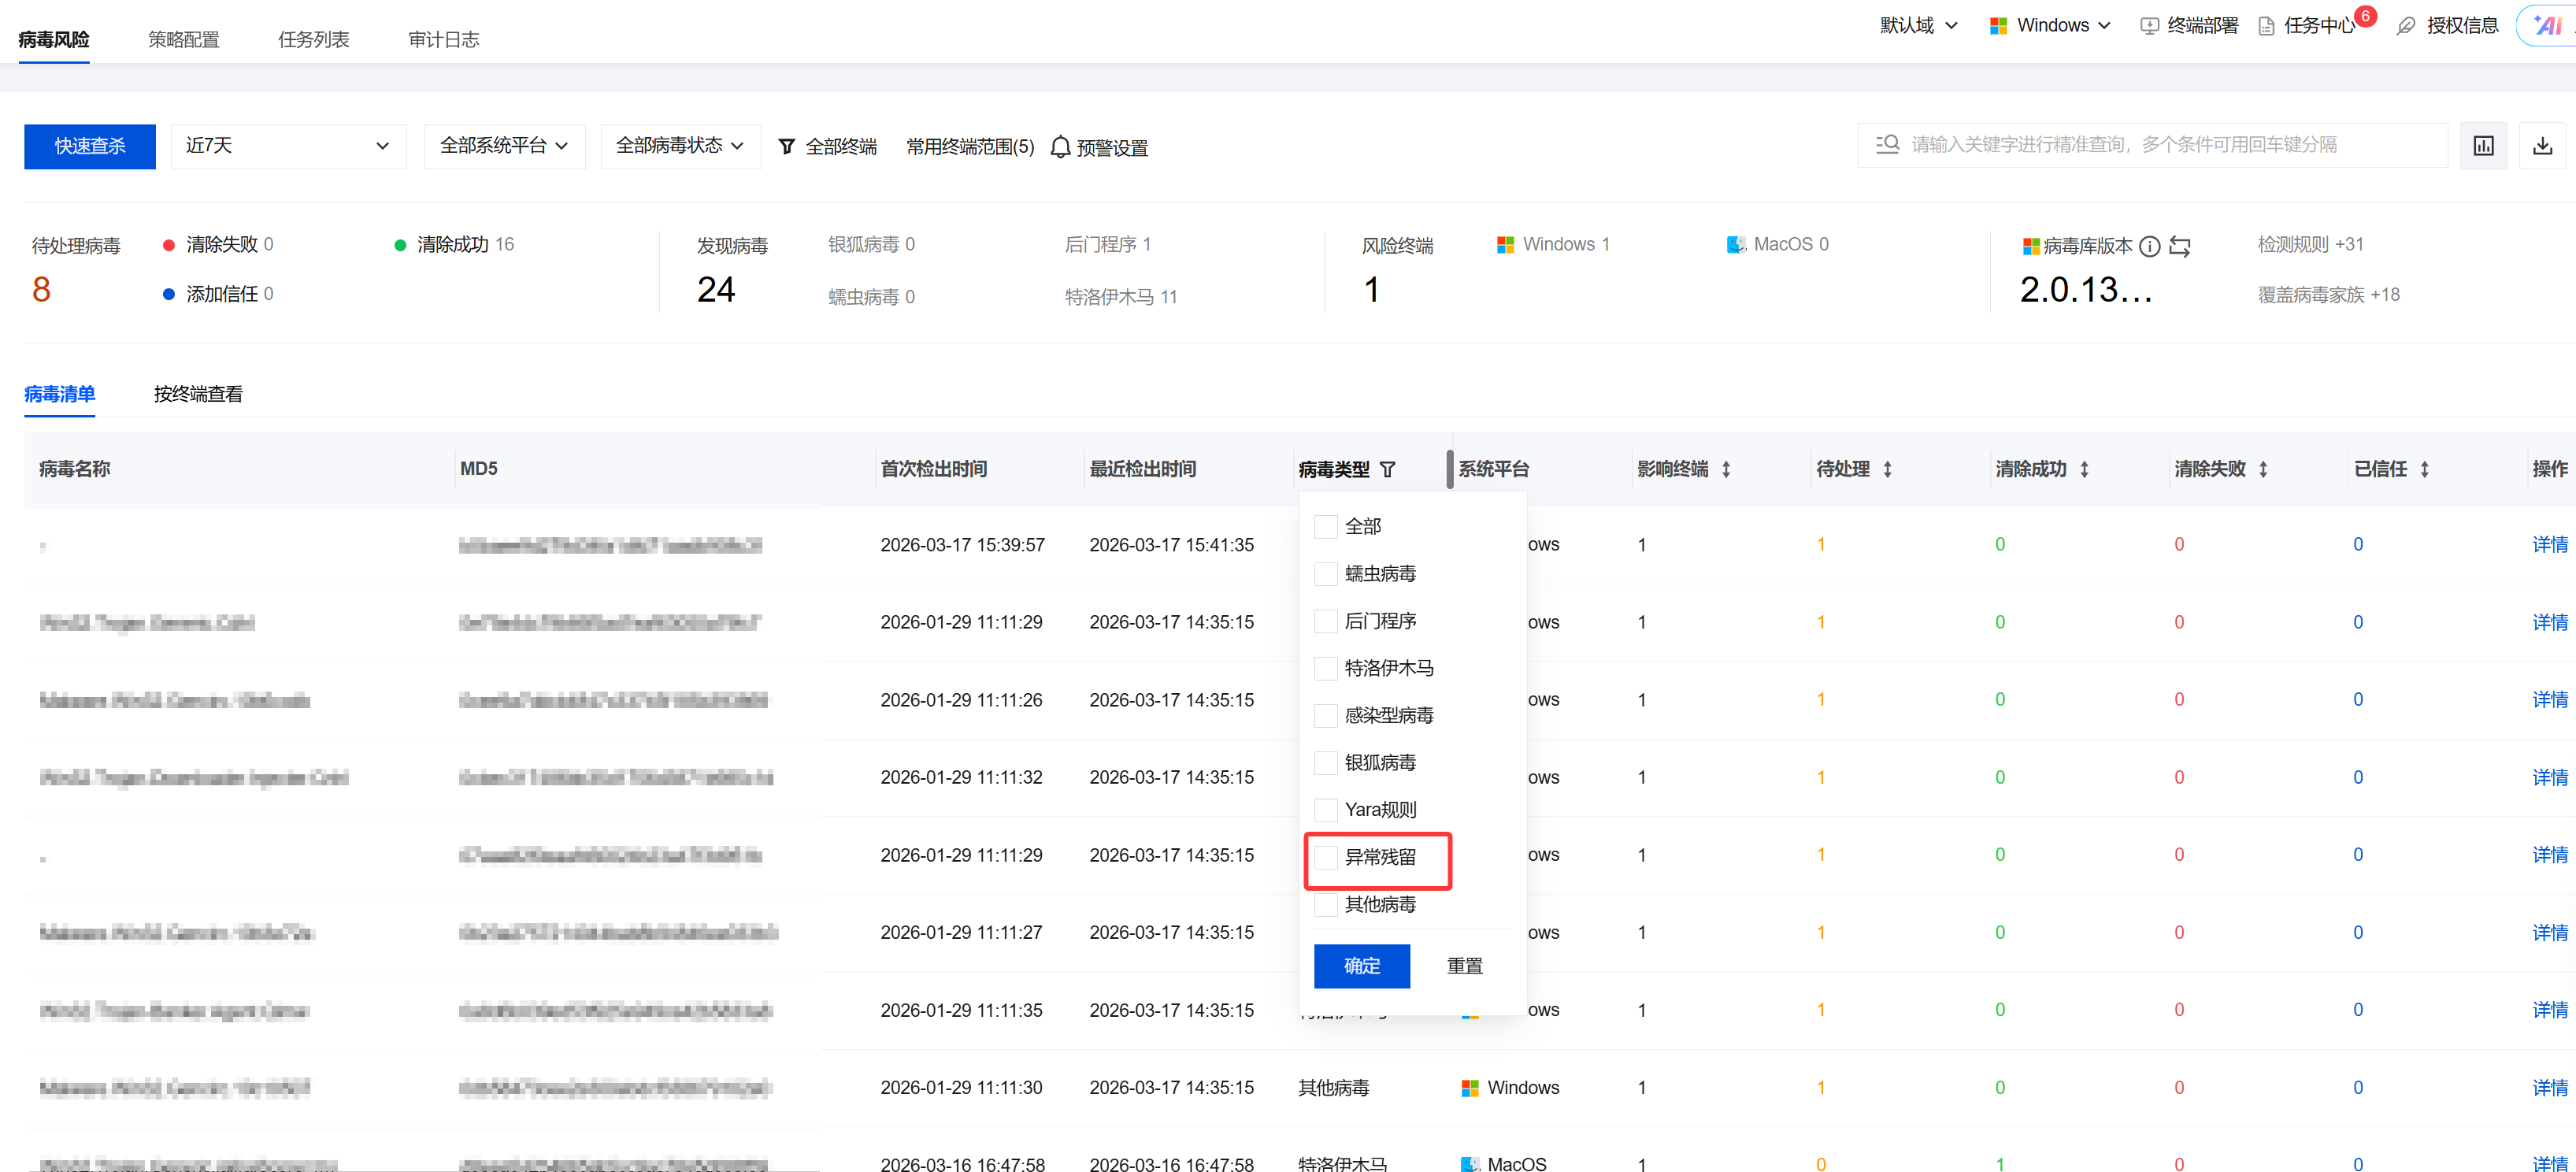
Task: Click the chart statistics icon beside search
Action: click(x=2483, y=146)
